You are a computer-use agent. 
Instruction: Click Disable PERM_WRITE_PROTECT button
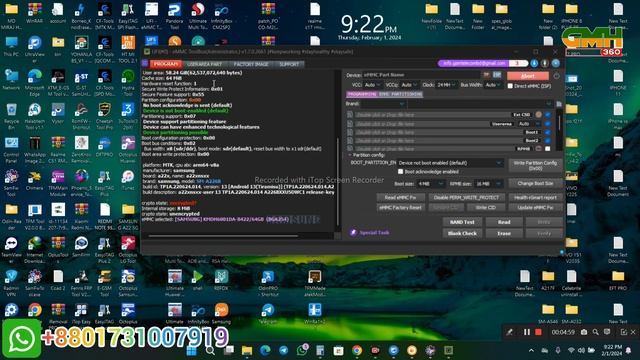click(x=466, y=198)
